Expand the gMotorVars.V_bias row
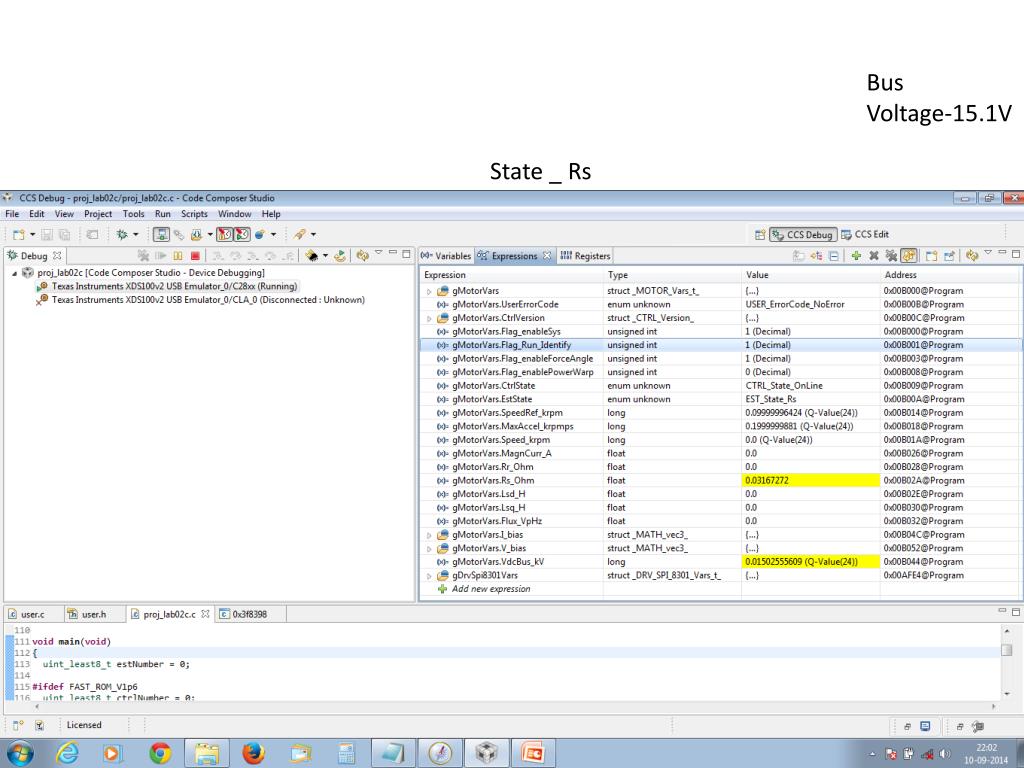Screen dimensions: 1024x768 pos(429,549)
